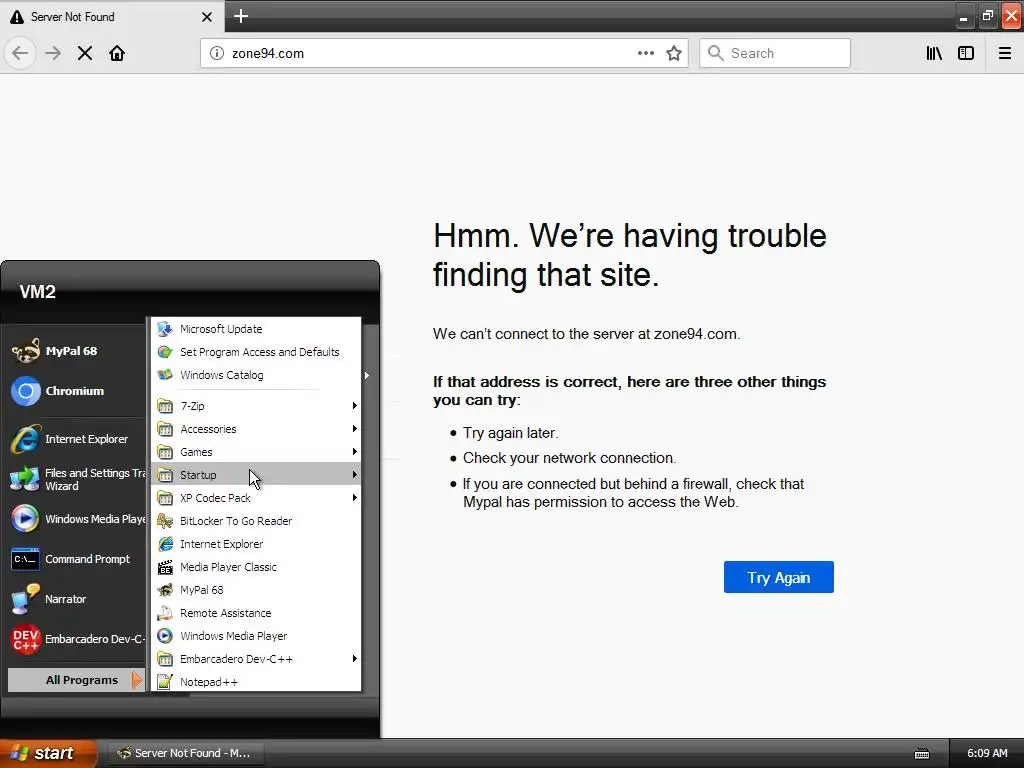Close the Server Not Found tab
This screenshot has width=1024, height=768.
click(x=207, y=17)
